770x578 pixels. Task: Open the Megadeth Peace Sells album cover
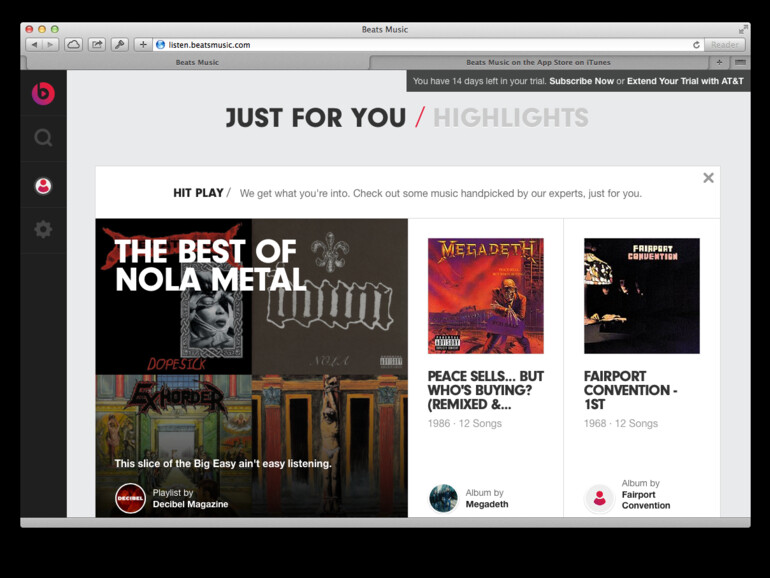click(x=486, y=296)
